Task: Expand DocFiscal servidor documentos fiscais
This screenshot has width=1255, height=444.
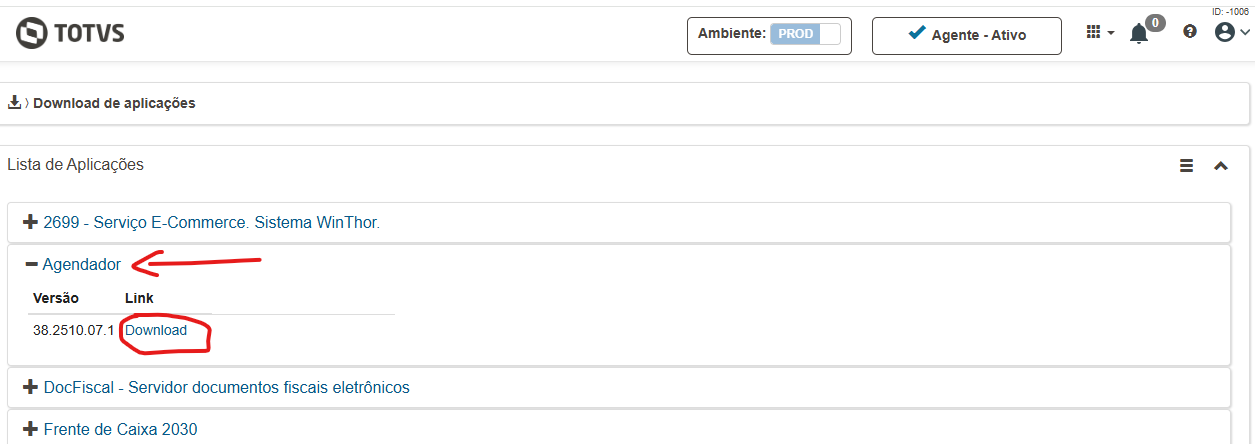Action: tap(226, 387)
